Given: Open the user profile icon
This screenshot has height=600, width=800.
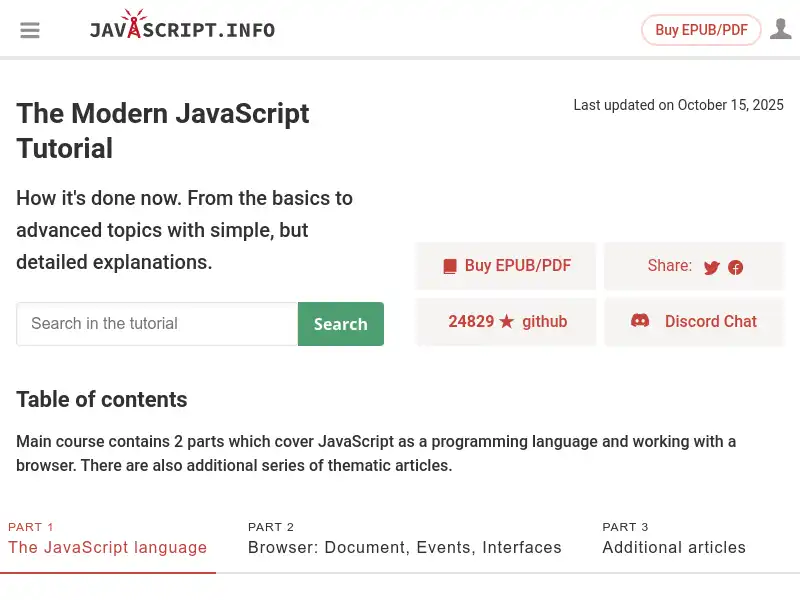Looking at the screenshot, I should 781,29.
